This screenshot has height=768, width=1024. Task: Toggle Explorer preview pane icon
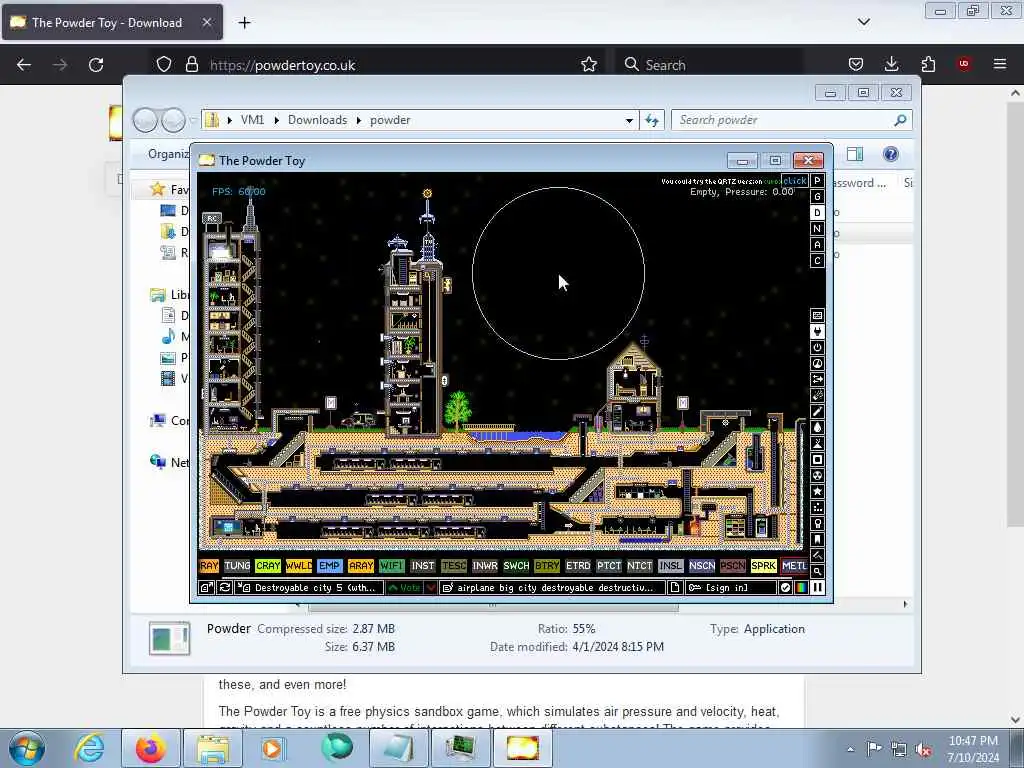tap(855, 154)
